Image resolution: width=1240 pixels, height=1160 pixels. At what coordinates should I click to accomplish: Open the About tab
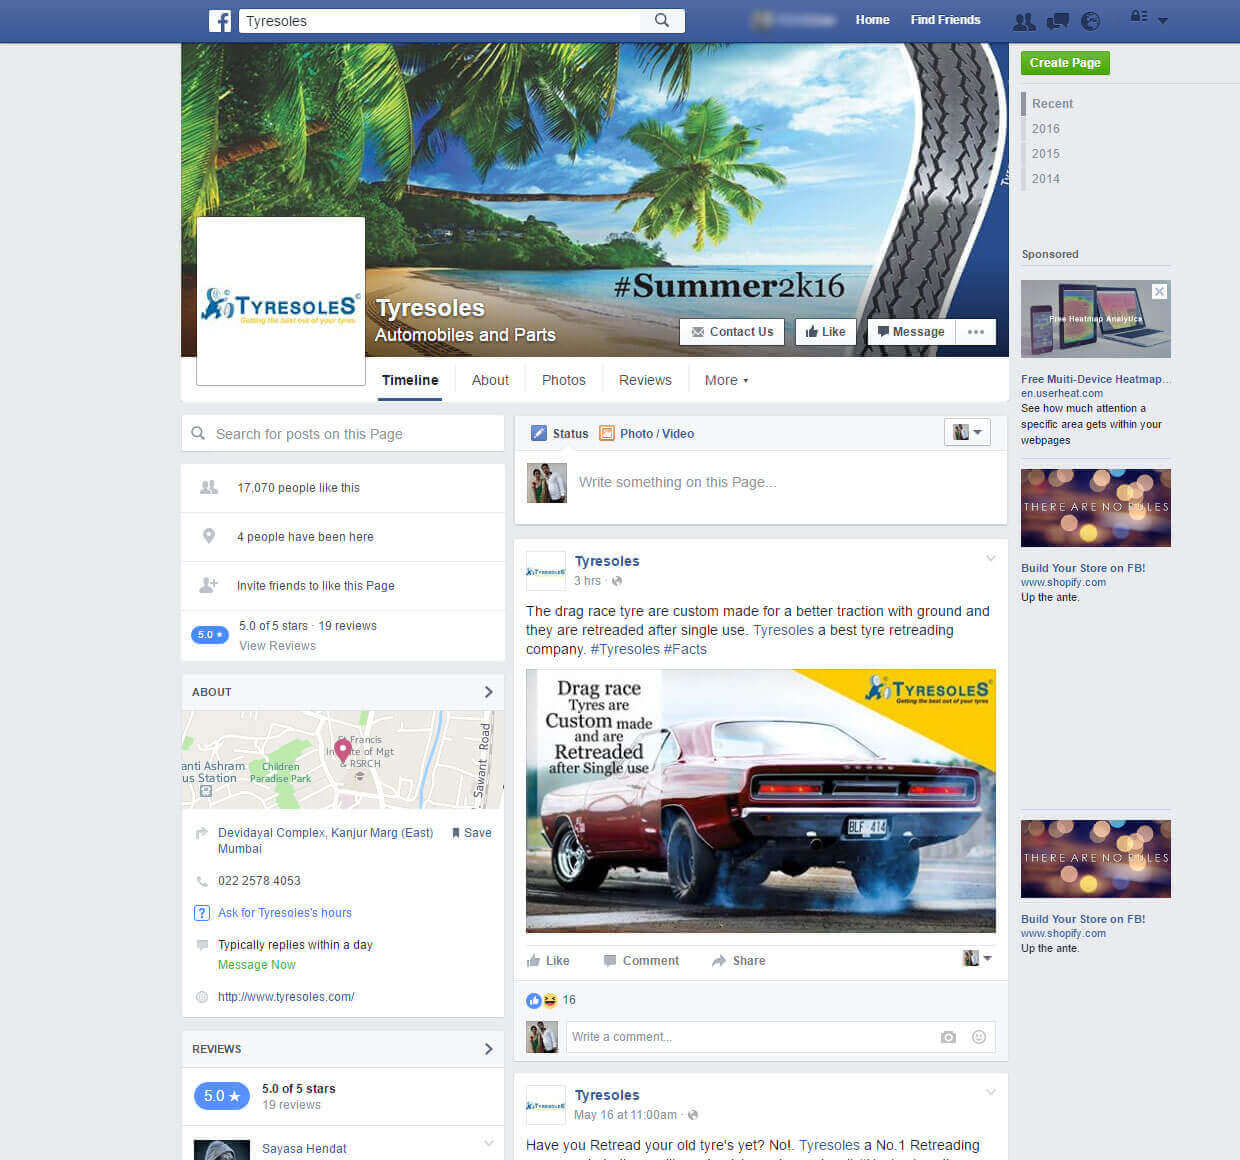(490, 380)
